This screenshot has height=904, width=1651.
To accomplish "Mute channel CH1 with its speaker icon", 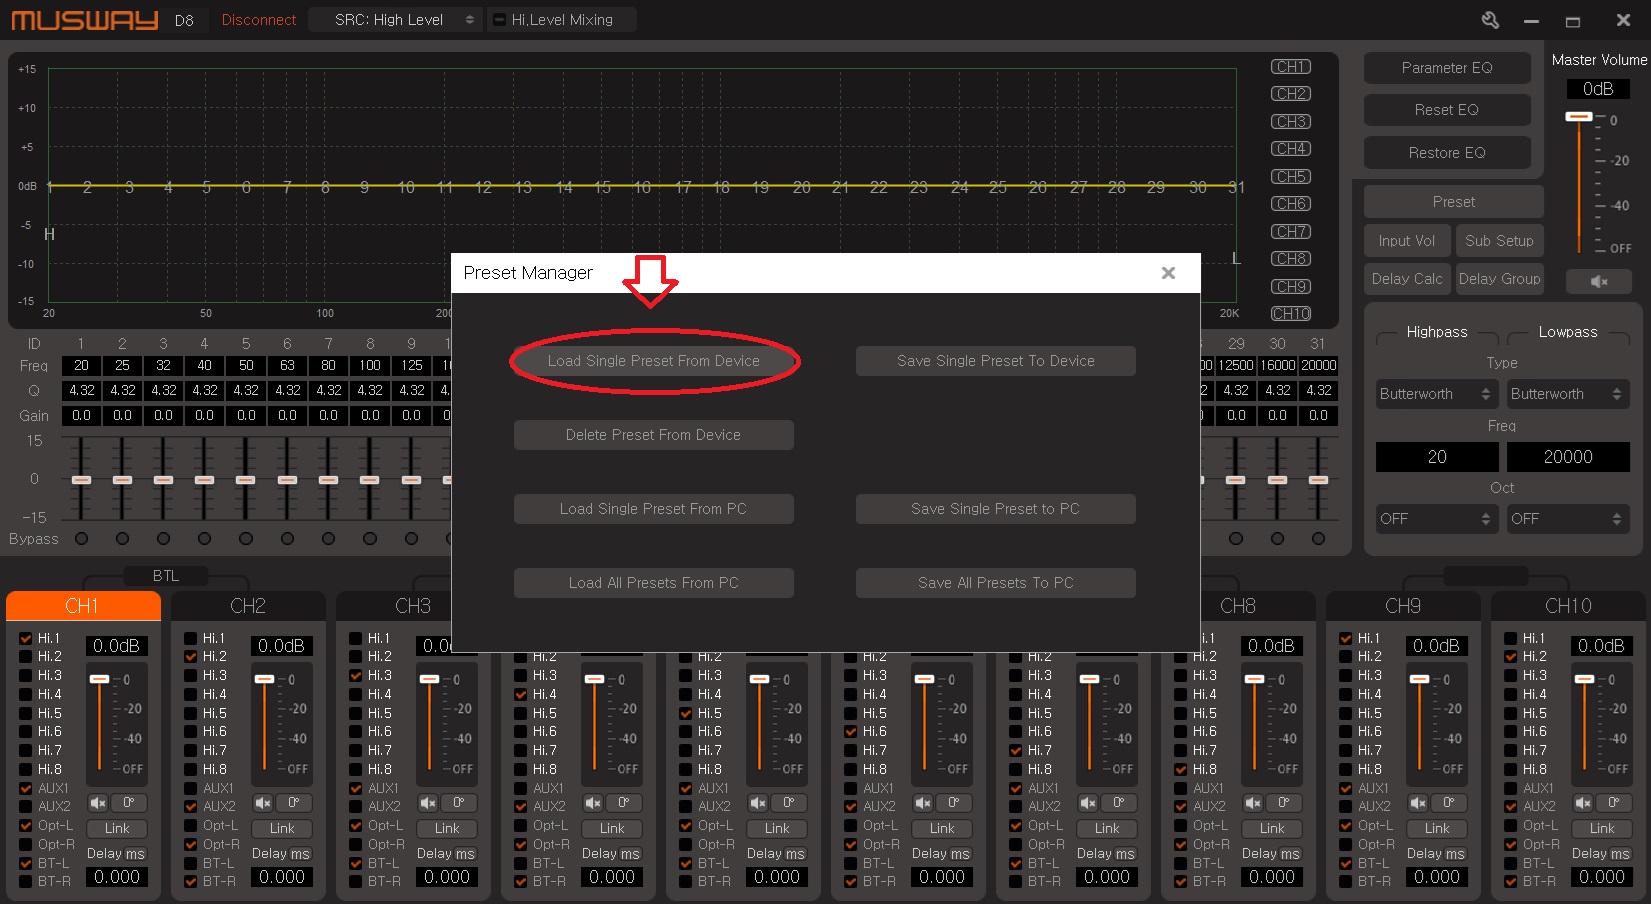I will point(98,803).
